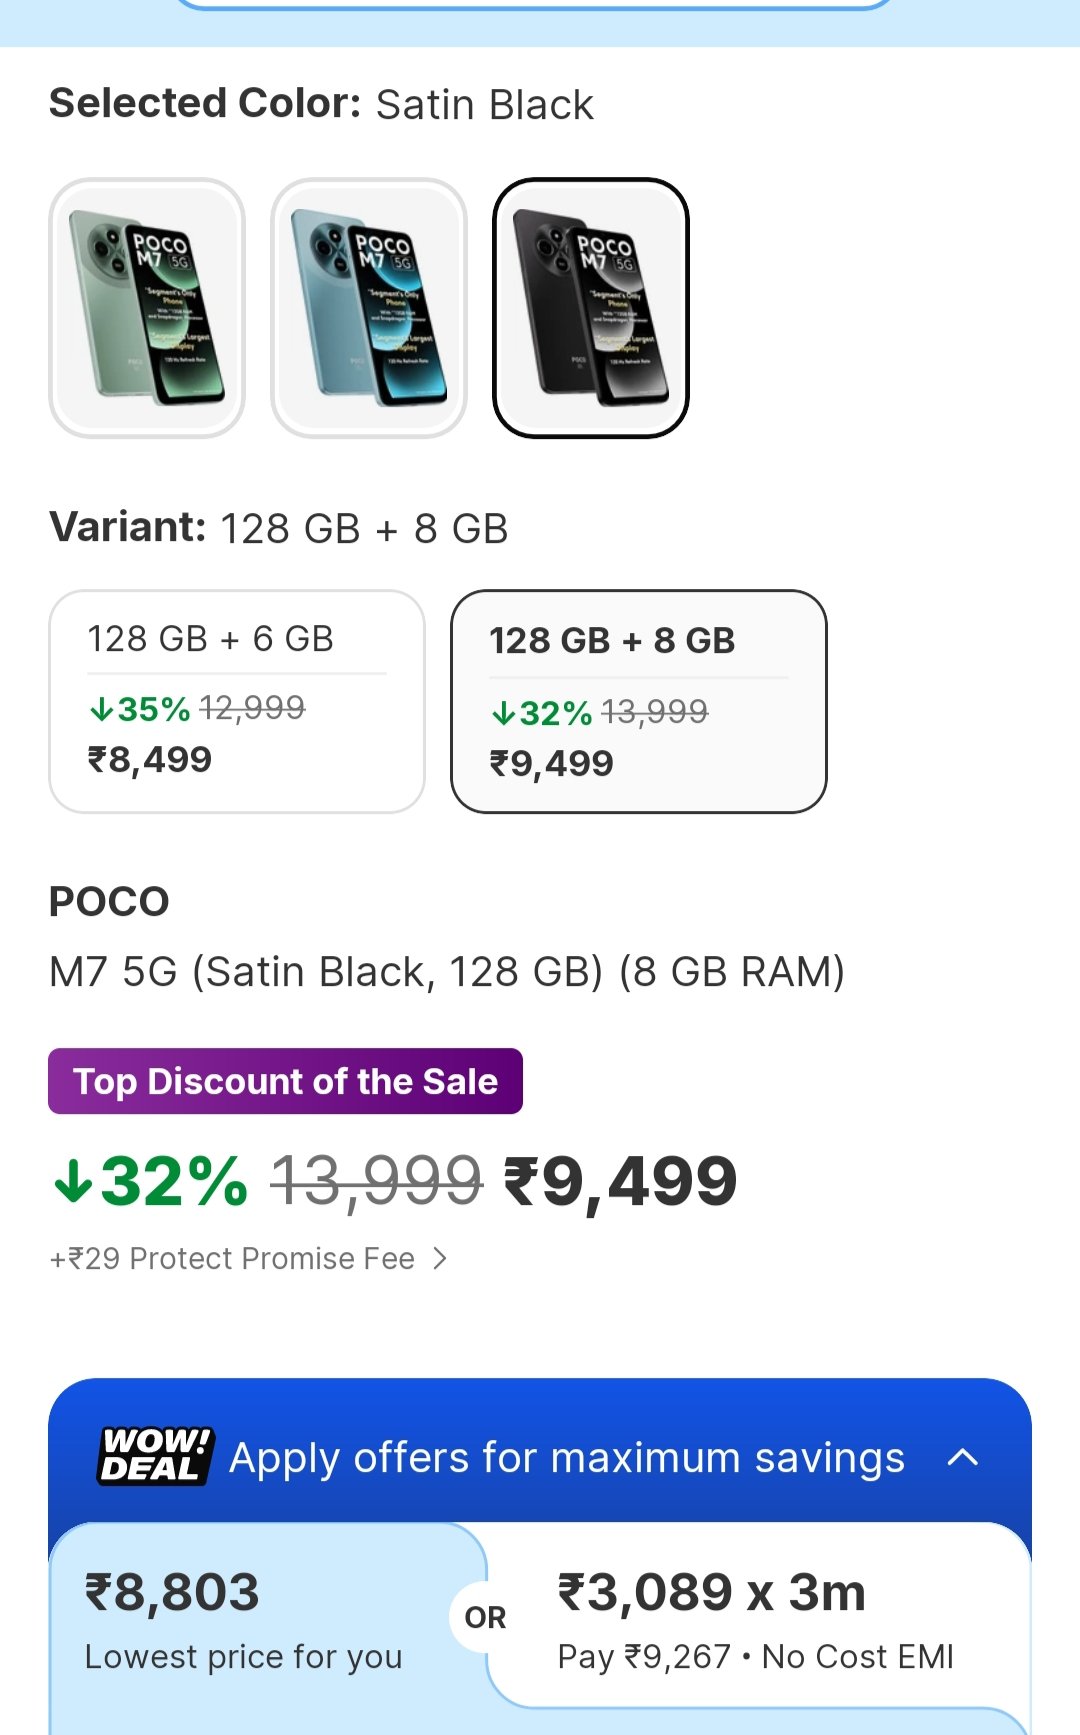1080x1735 pixels.
Task: Tap the +₹29 Protect Promise Fee link
Action: 233,1258
